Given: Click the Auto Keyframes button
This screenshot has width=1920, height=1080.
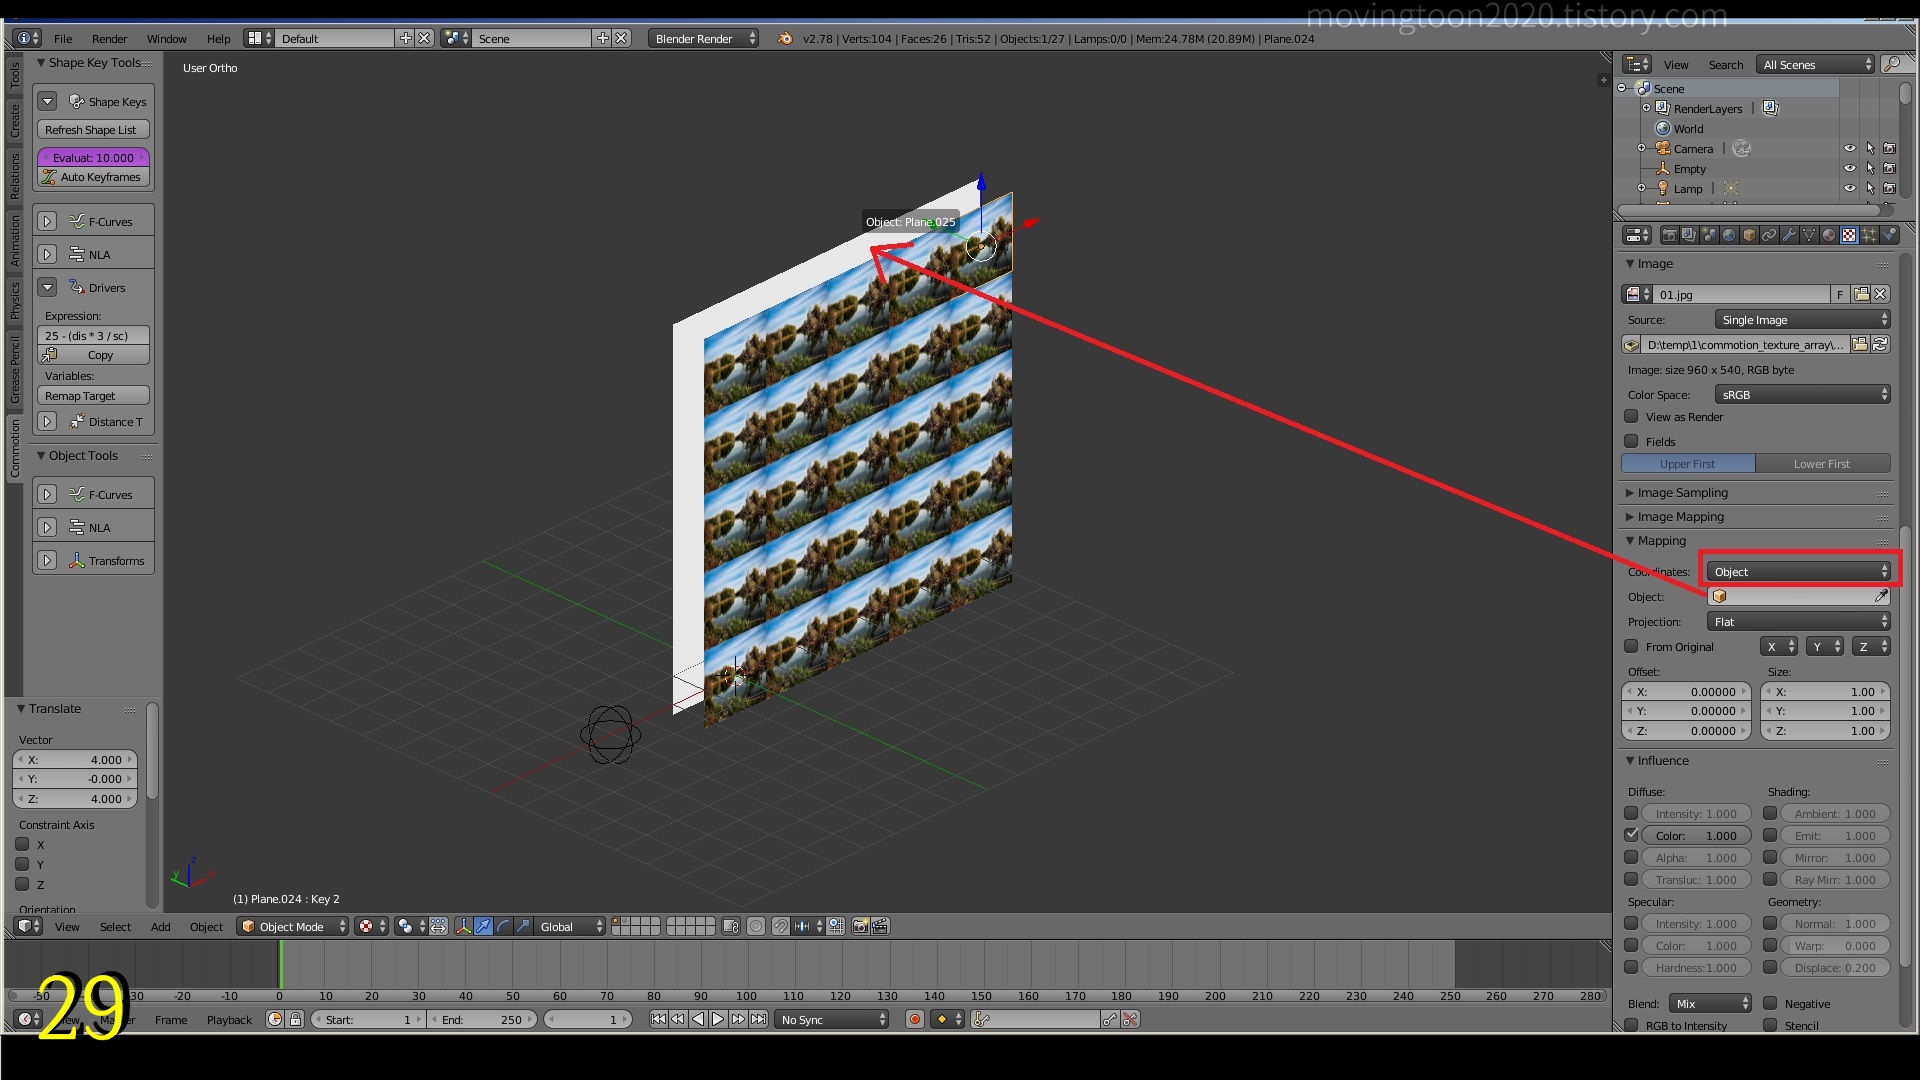Looking at the screenshot, I should (x=93, y=177).
